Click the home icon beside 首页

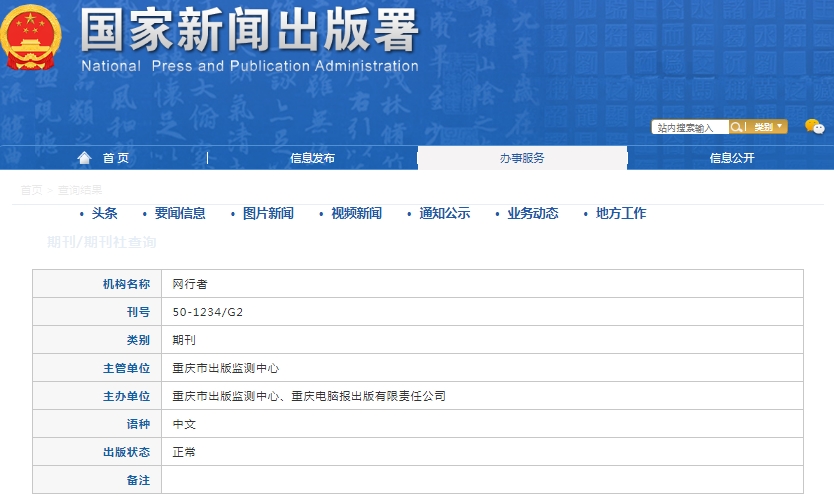(x=85, y=158)
